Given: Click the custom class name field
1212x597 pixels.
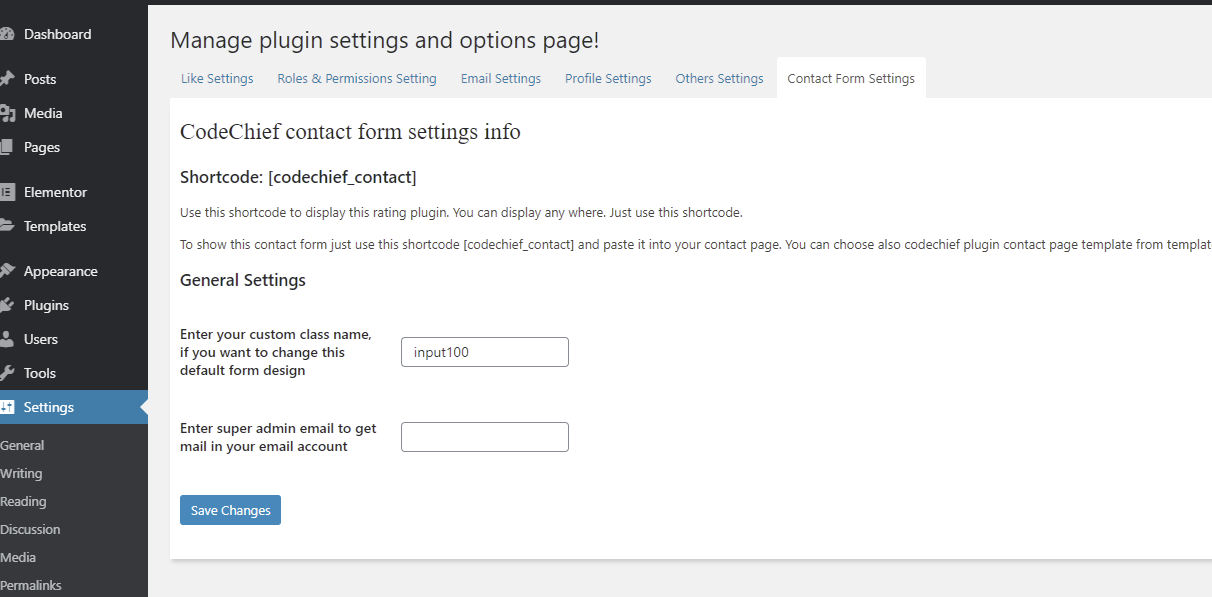Looking at the screenshot, I should coord(485,352).
